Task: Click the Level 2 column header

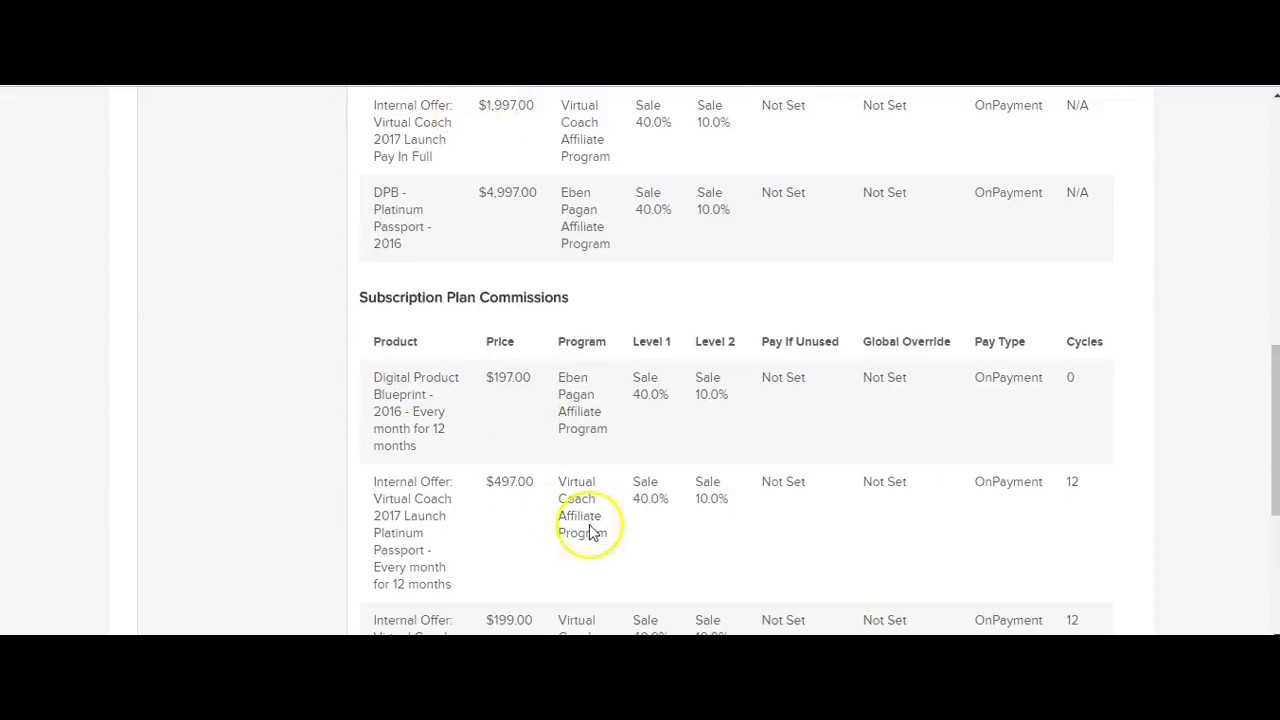Action: click(x=715, y=341)
